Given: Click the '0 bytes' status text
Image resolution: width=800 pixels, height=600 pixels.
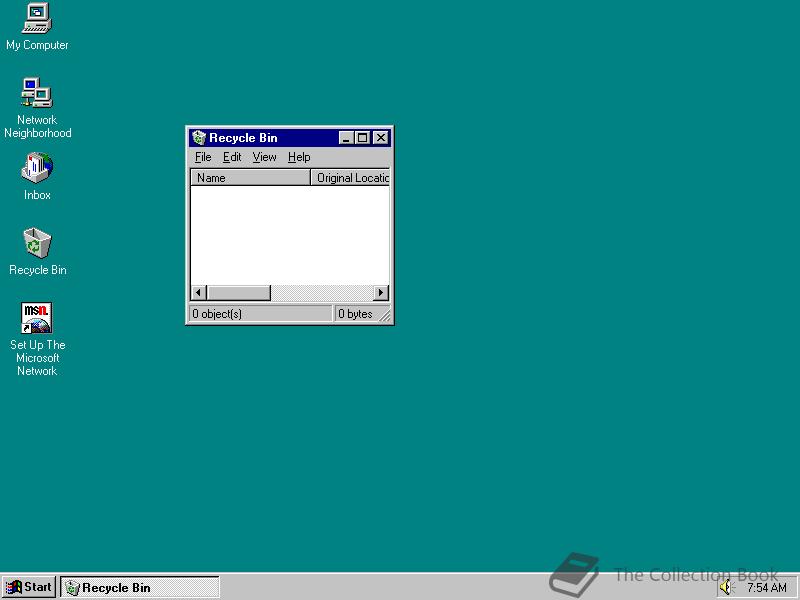Looking at the screenshot, I should click(x=355, y=314).
